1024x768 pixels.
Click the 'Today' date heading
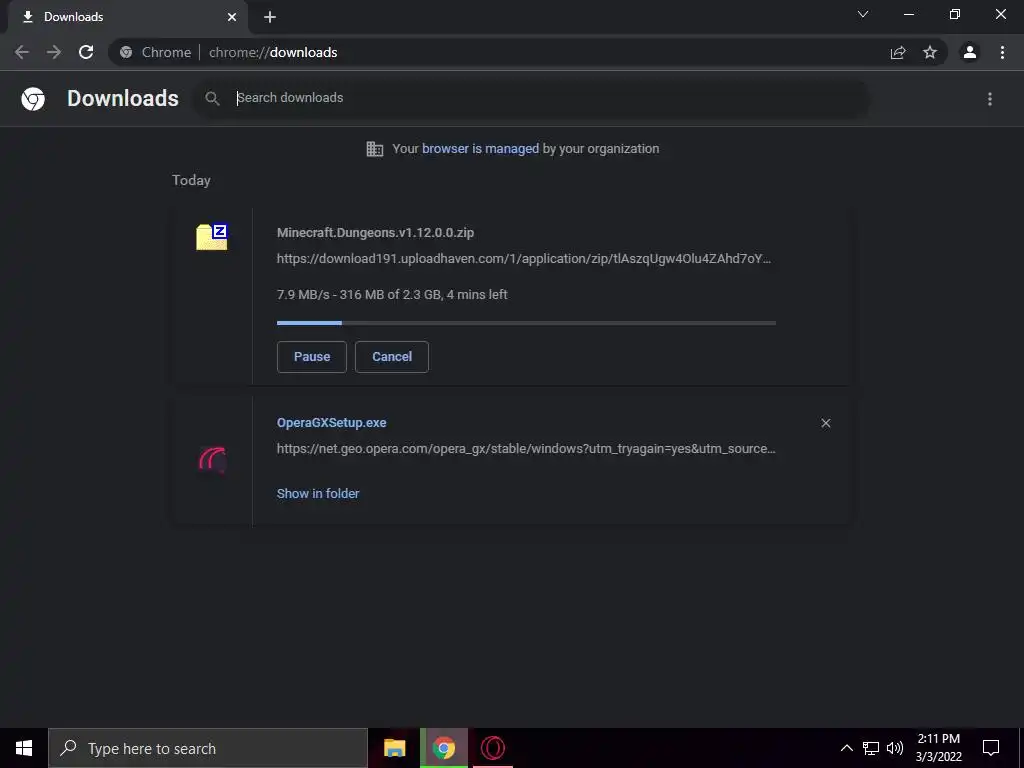pyautogui.click(x=191, y=180)
